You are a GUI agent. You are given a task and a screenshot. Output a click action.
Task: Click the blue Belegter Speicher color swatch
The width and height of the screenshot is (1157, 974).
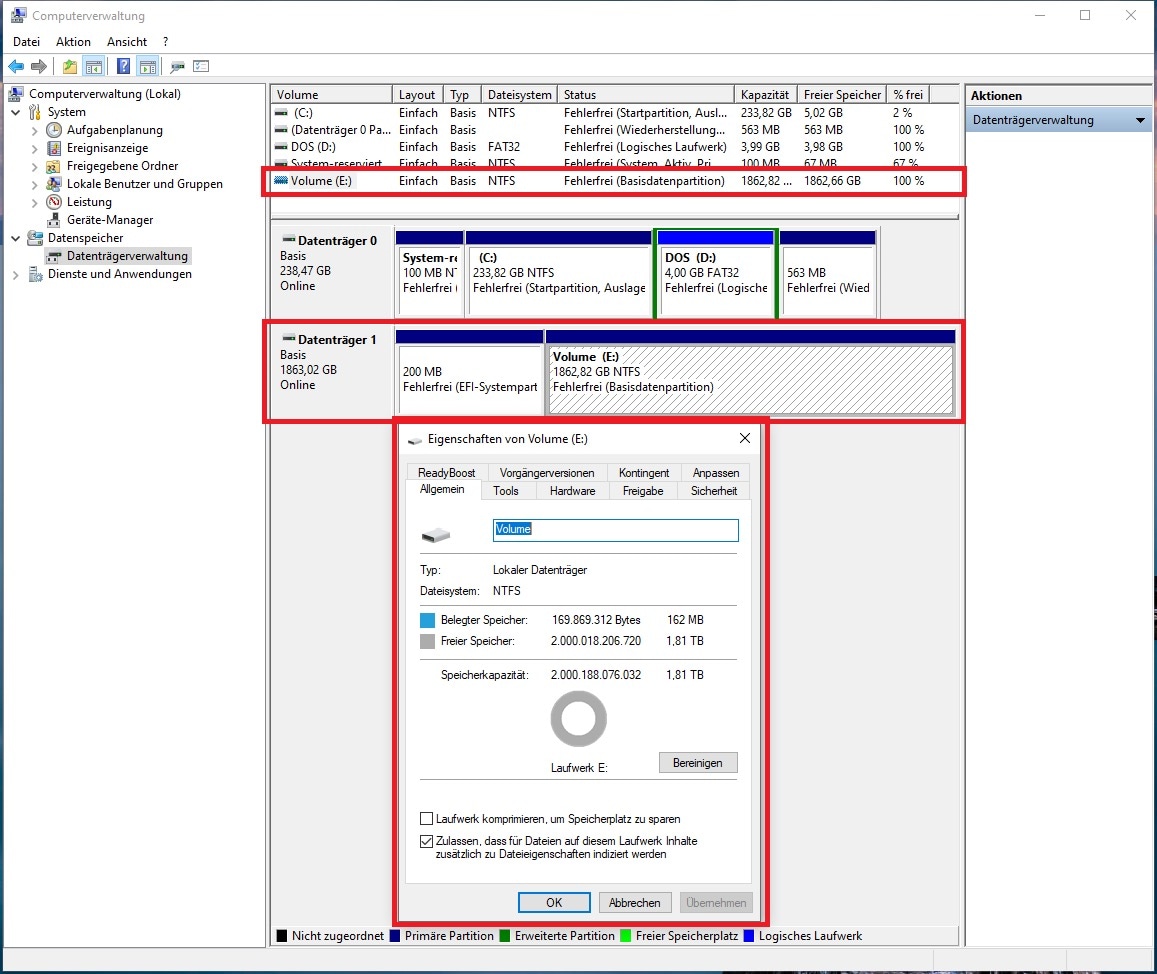tap(427, 620)
